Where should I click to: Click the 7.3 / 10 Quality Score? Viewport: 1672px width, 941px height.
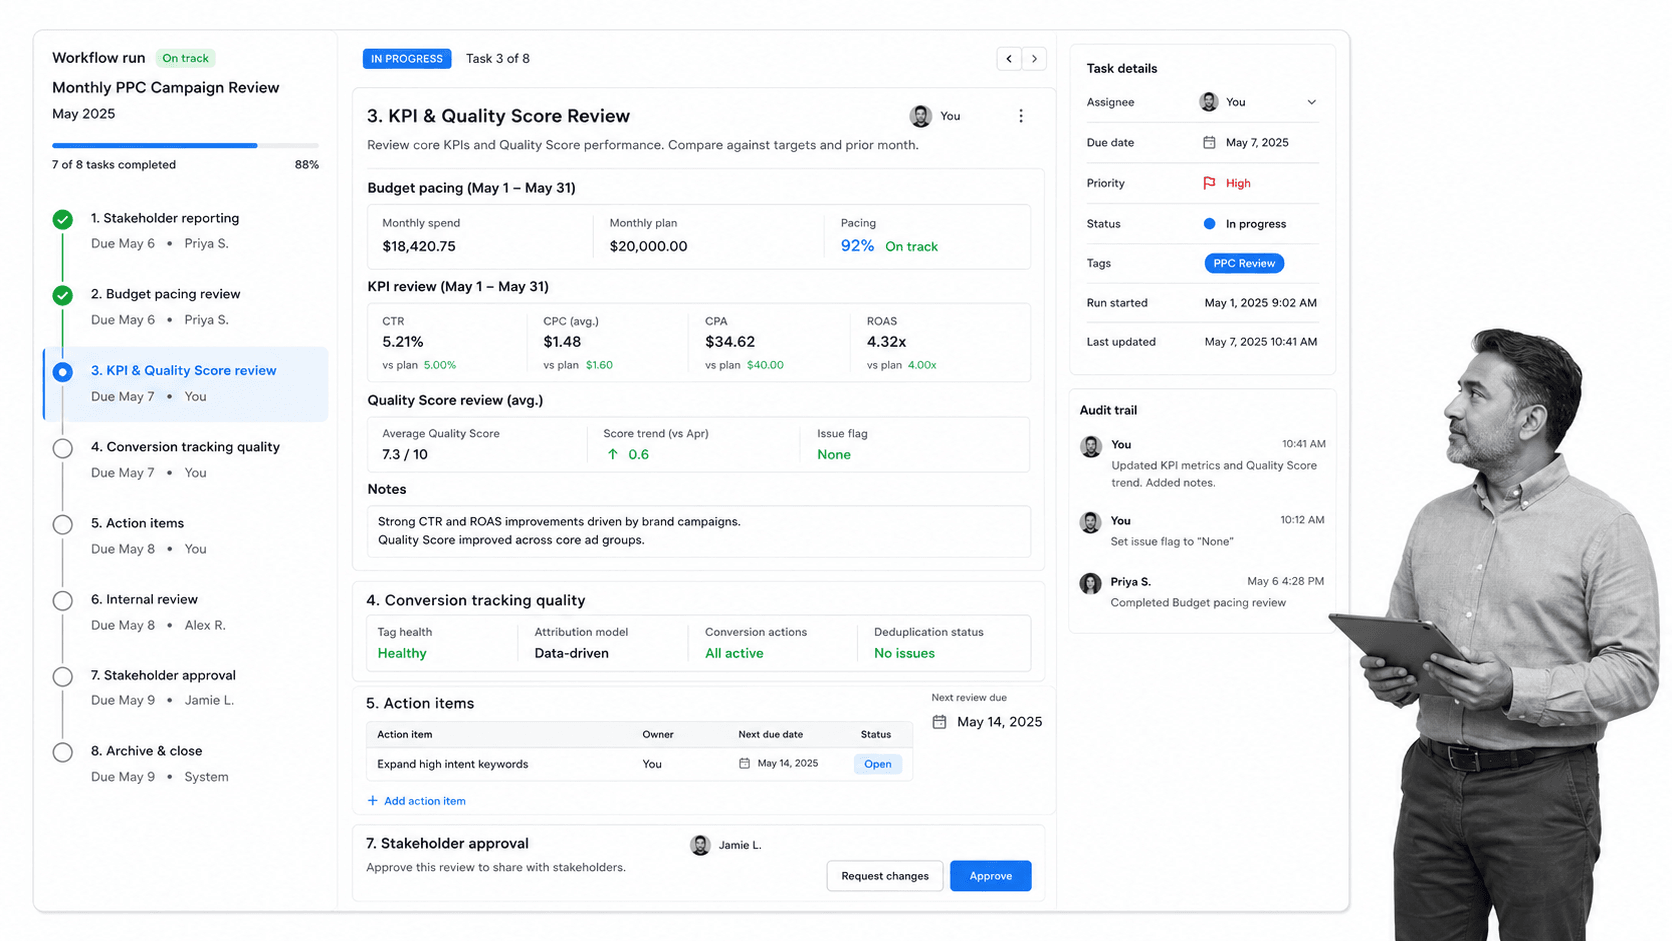[x=405, y=455]
